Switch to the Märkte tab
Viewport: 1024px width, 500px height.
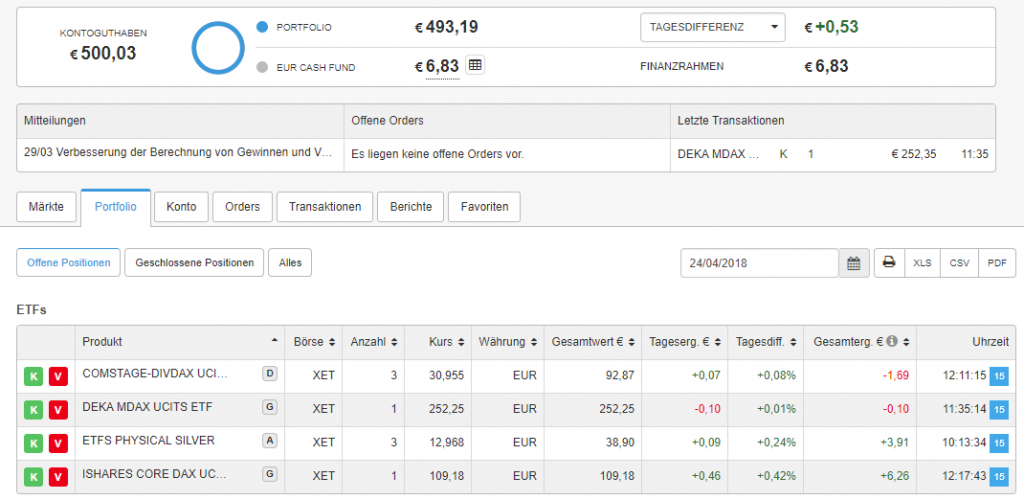46,207
